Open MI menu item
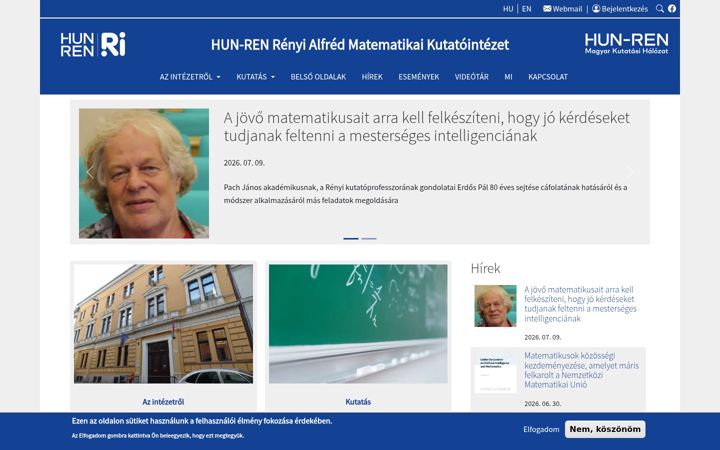Viewport: 720px width, 450px height. (508, 77)
